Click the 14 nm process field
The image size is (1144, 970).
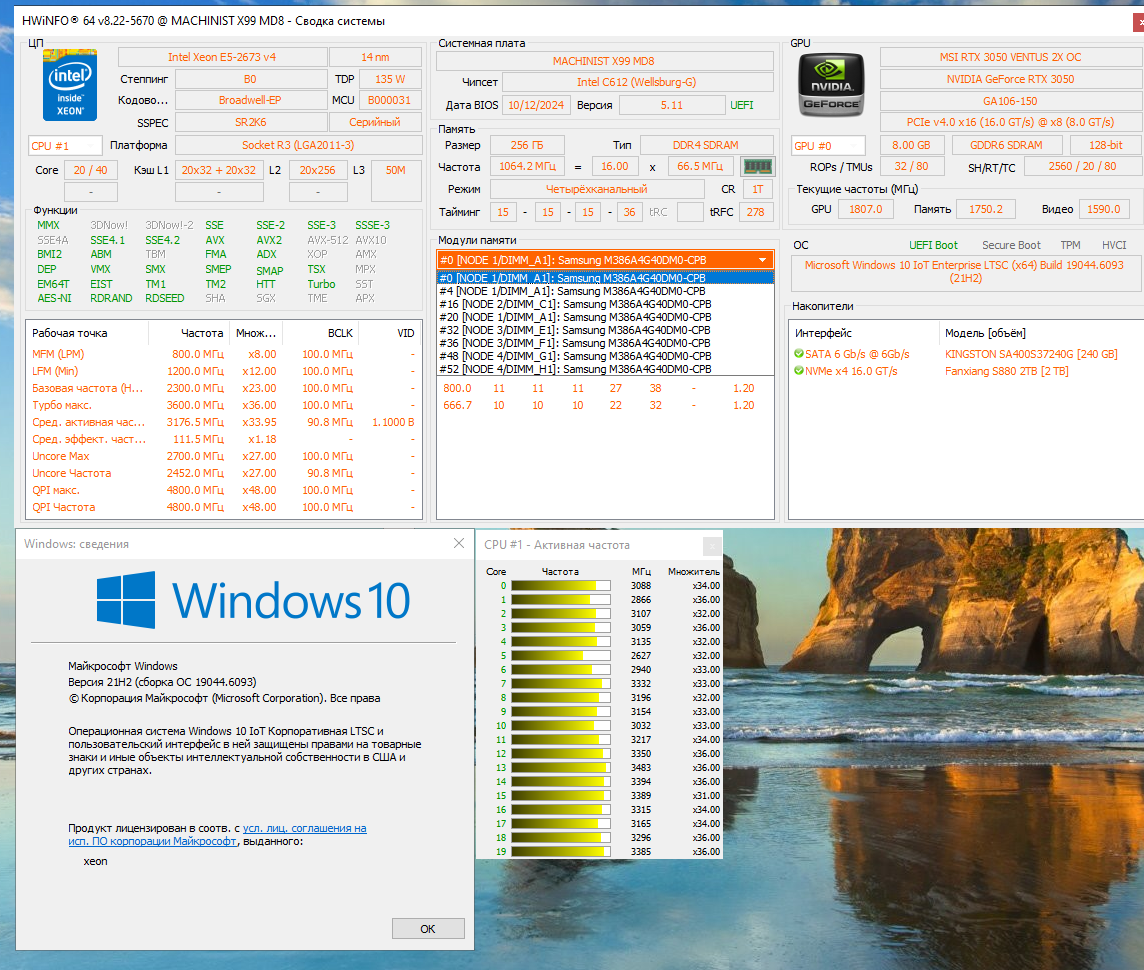tap(375, 57)
